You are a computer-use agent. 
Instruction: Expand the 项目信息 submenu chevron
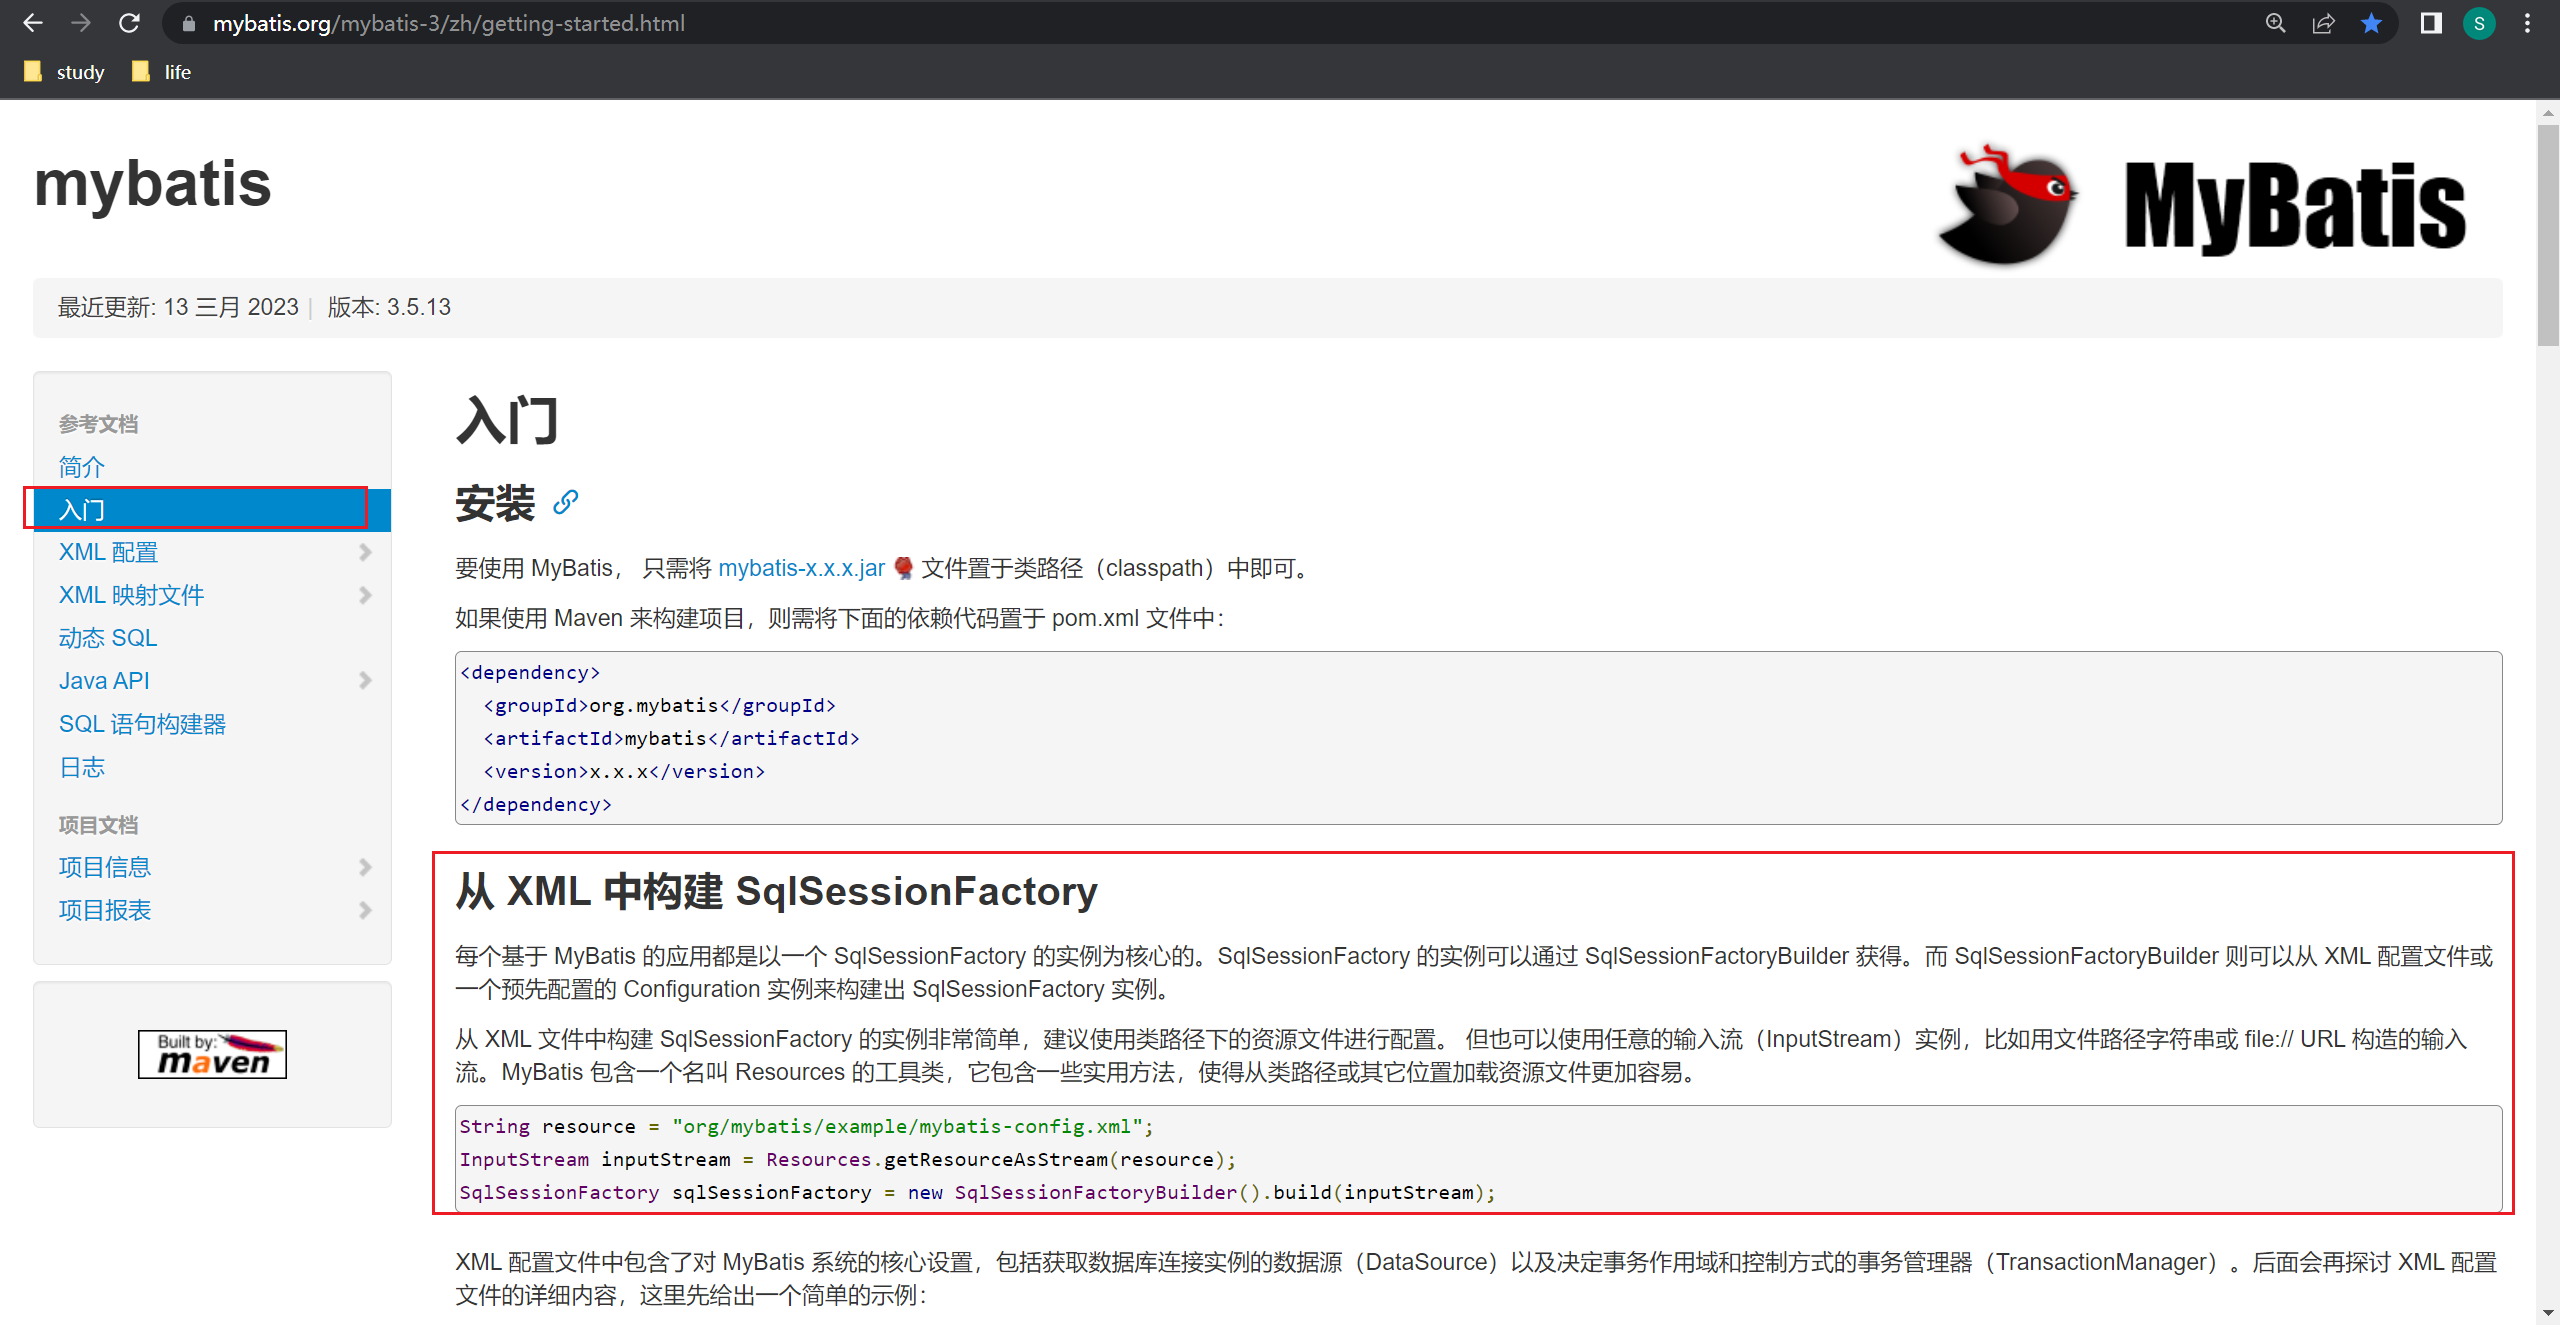(x=365, y=867)
